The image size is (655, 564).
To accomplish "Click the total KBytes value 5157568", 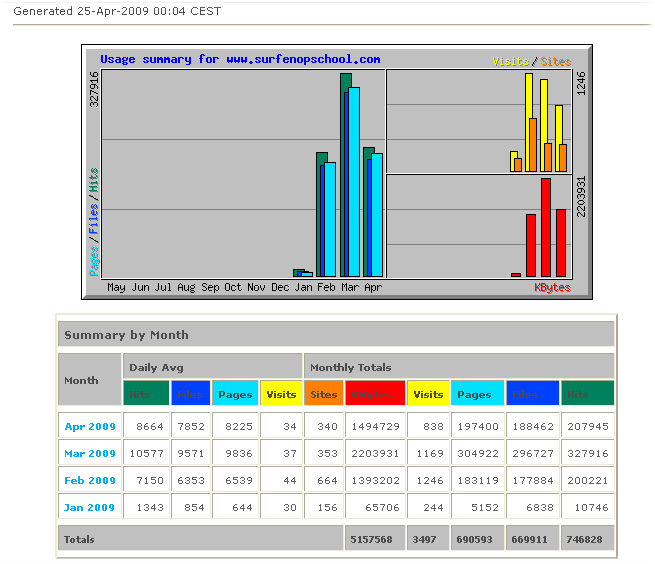I will point(371,539).
